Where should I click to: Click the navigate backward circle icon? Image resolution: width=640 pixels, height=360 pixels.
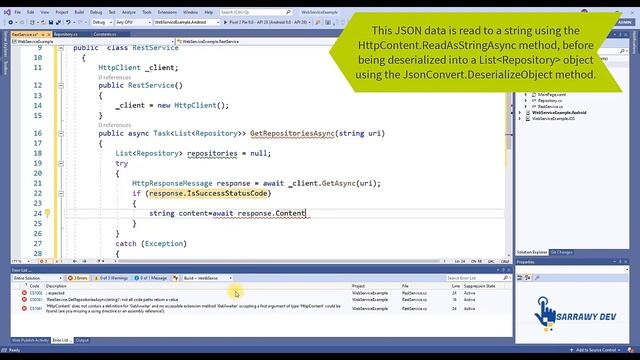pyautogui.click(x=11, y=22)
